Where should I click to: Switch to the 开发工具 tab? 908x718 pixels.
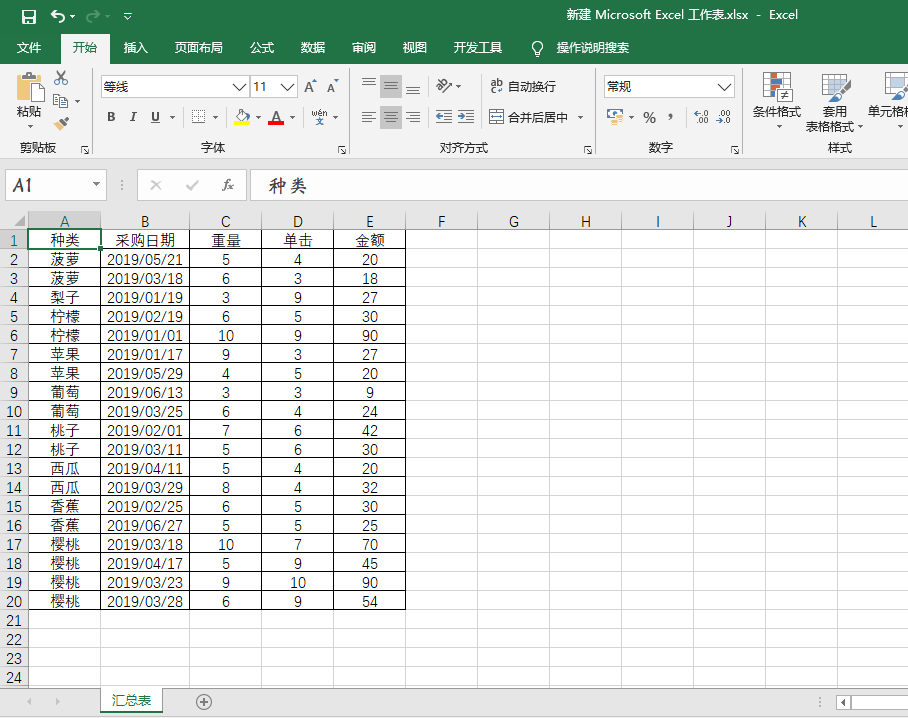(x=478, y=47)
